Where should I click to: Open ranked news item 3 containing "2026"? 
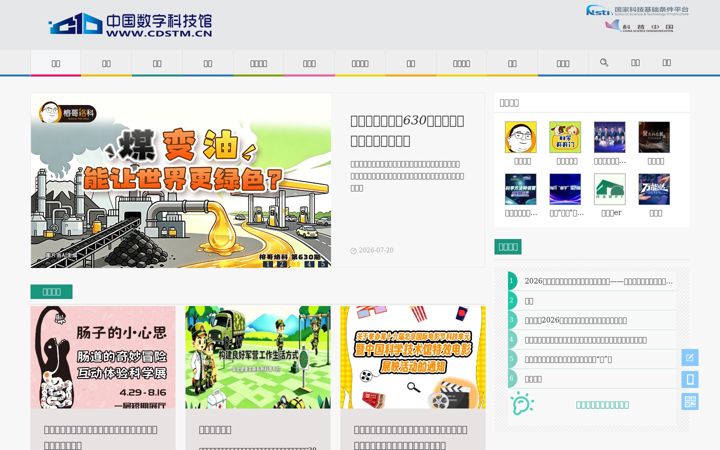point(576,320)
